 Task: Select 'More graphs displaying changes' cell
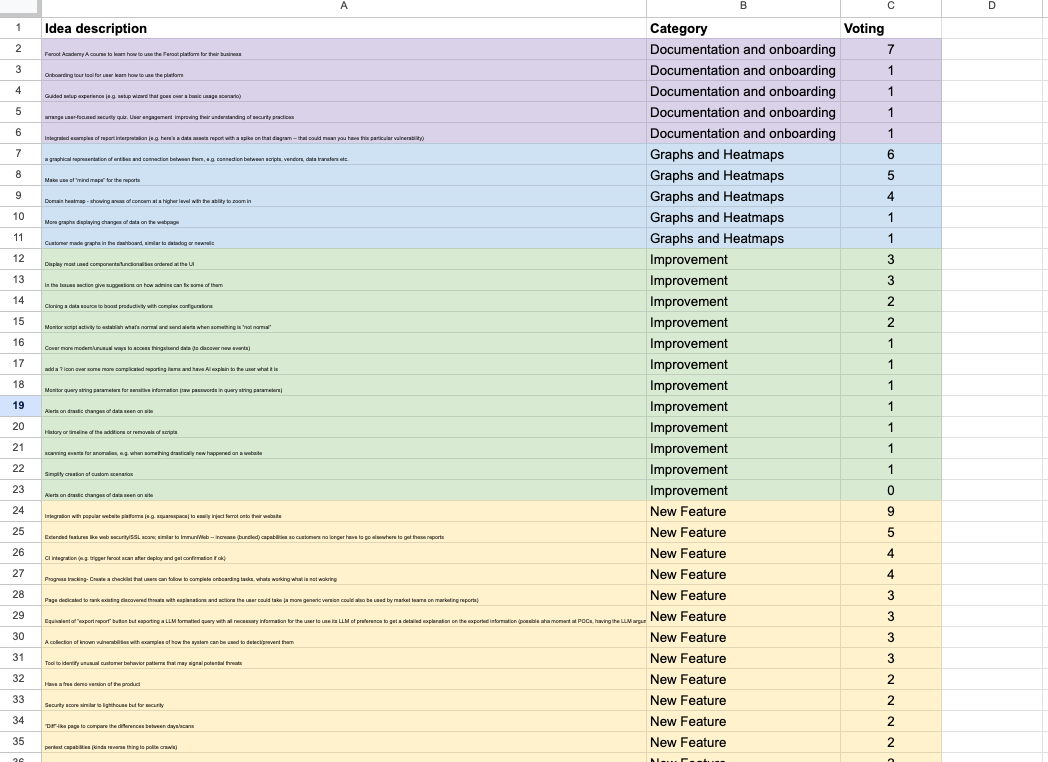point(344,217)
